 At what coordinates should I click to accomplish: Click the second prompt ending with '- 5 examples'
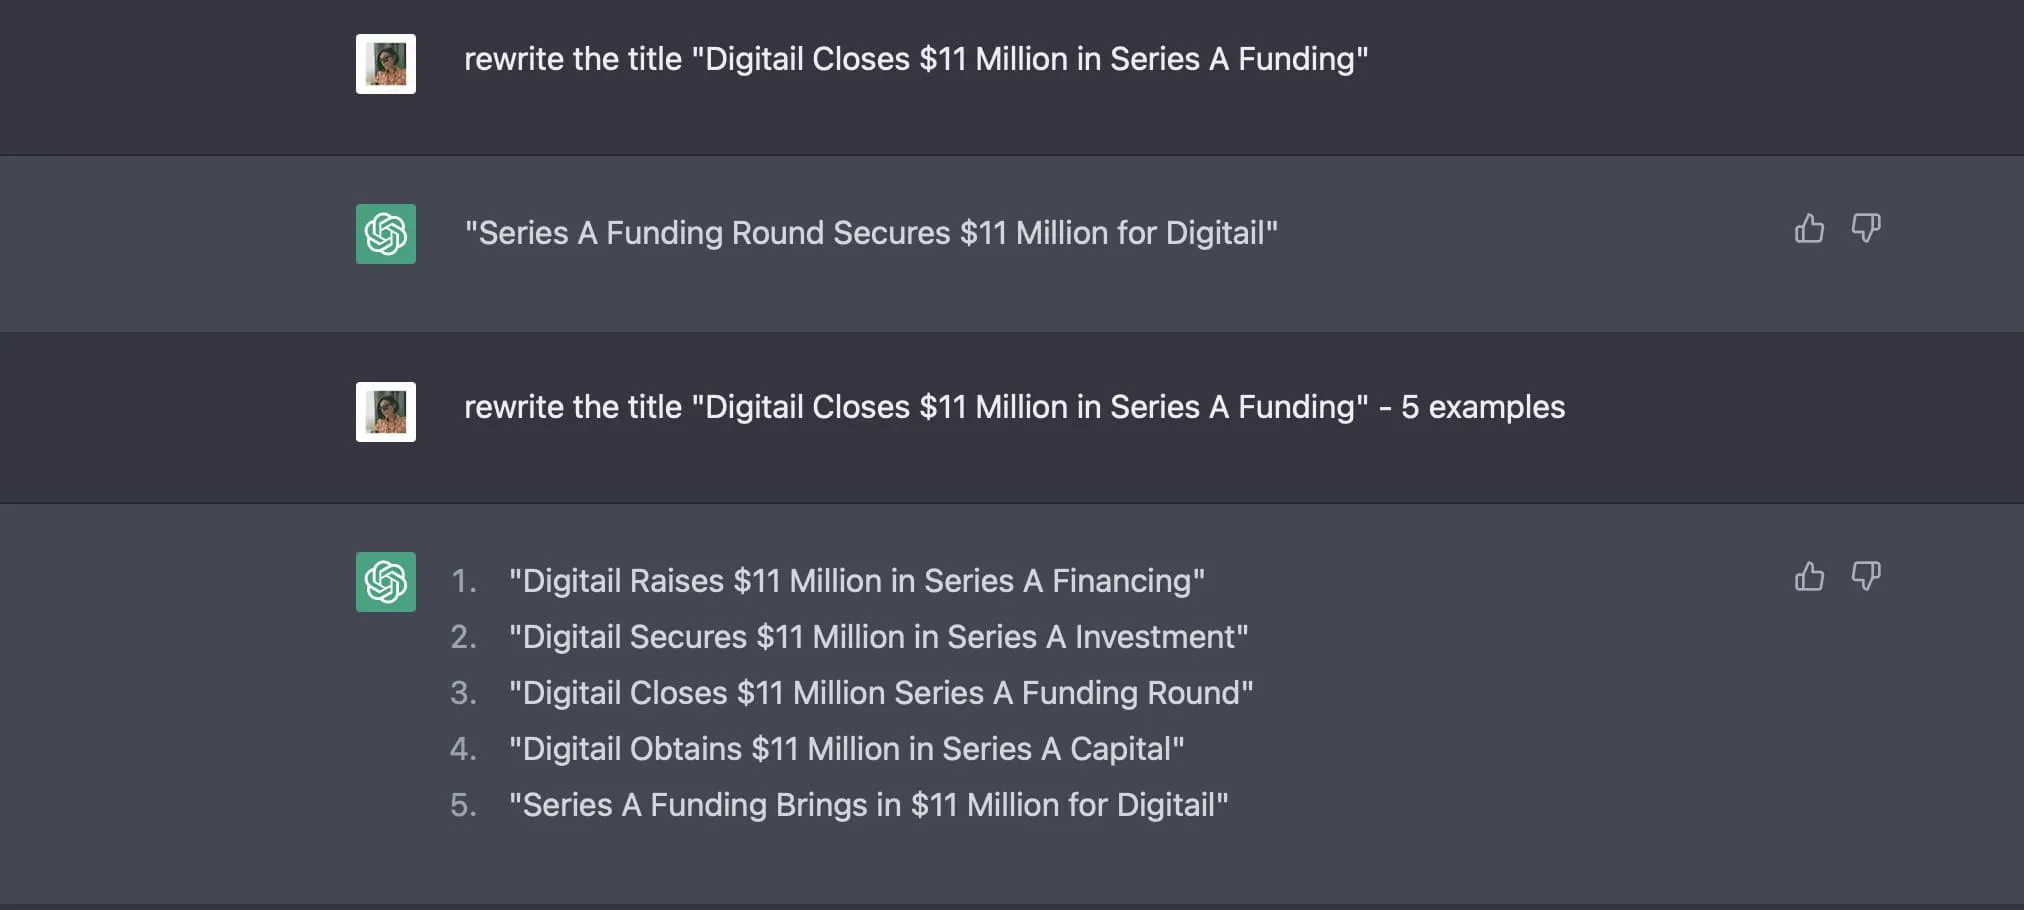click(x=1014, y=407)
